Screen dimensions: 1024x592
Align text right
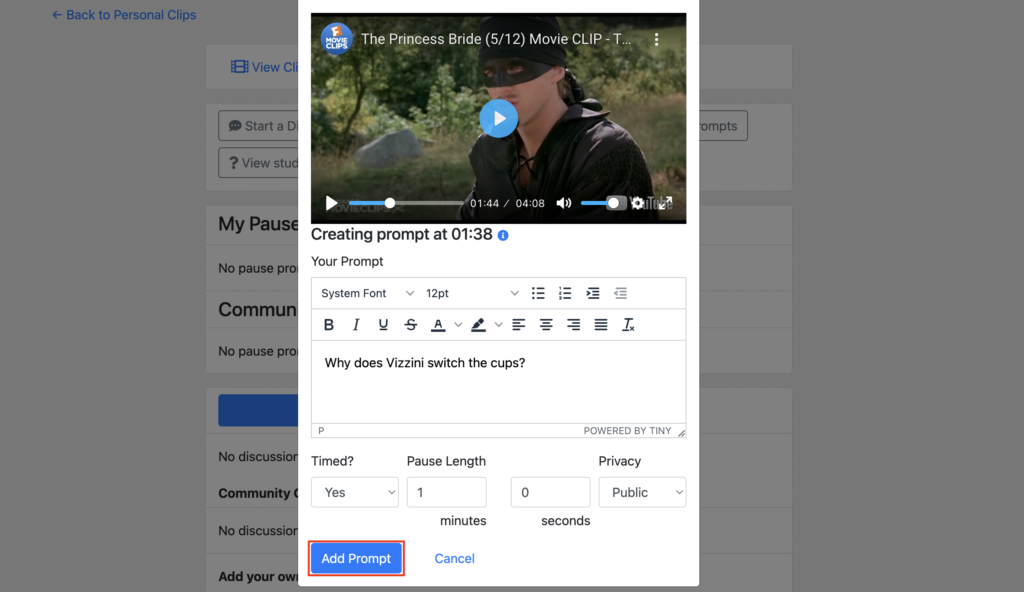pyautogui.click(x=573, y=325)
